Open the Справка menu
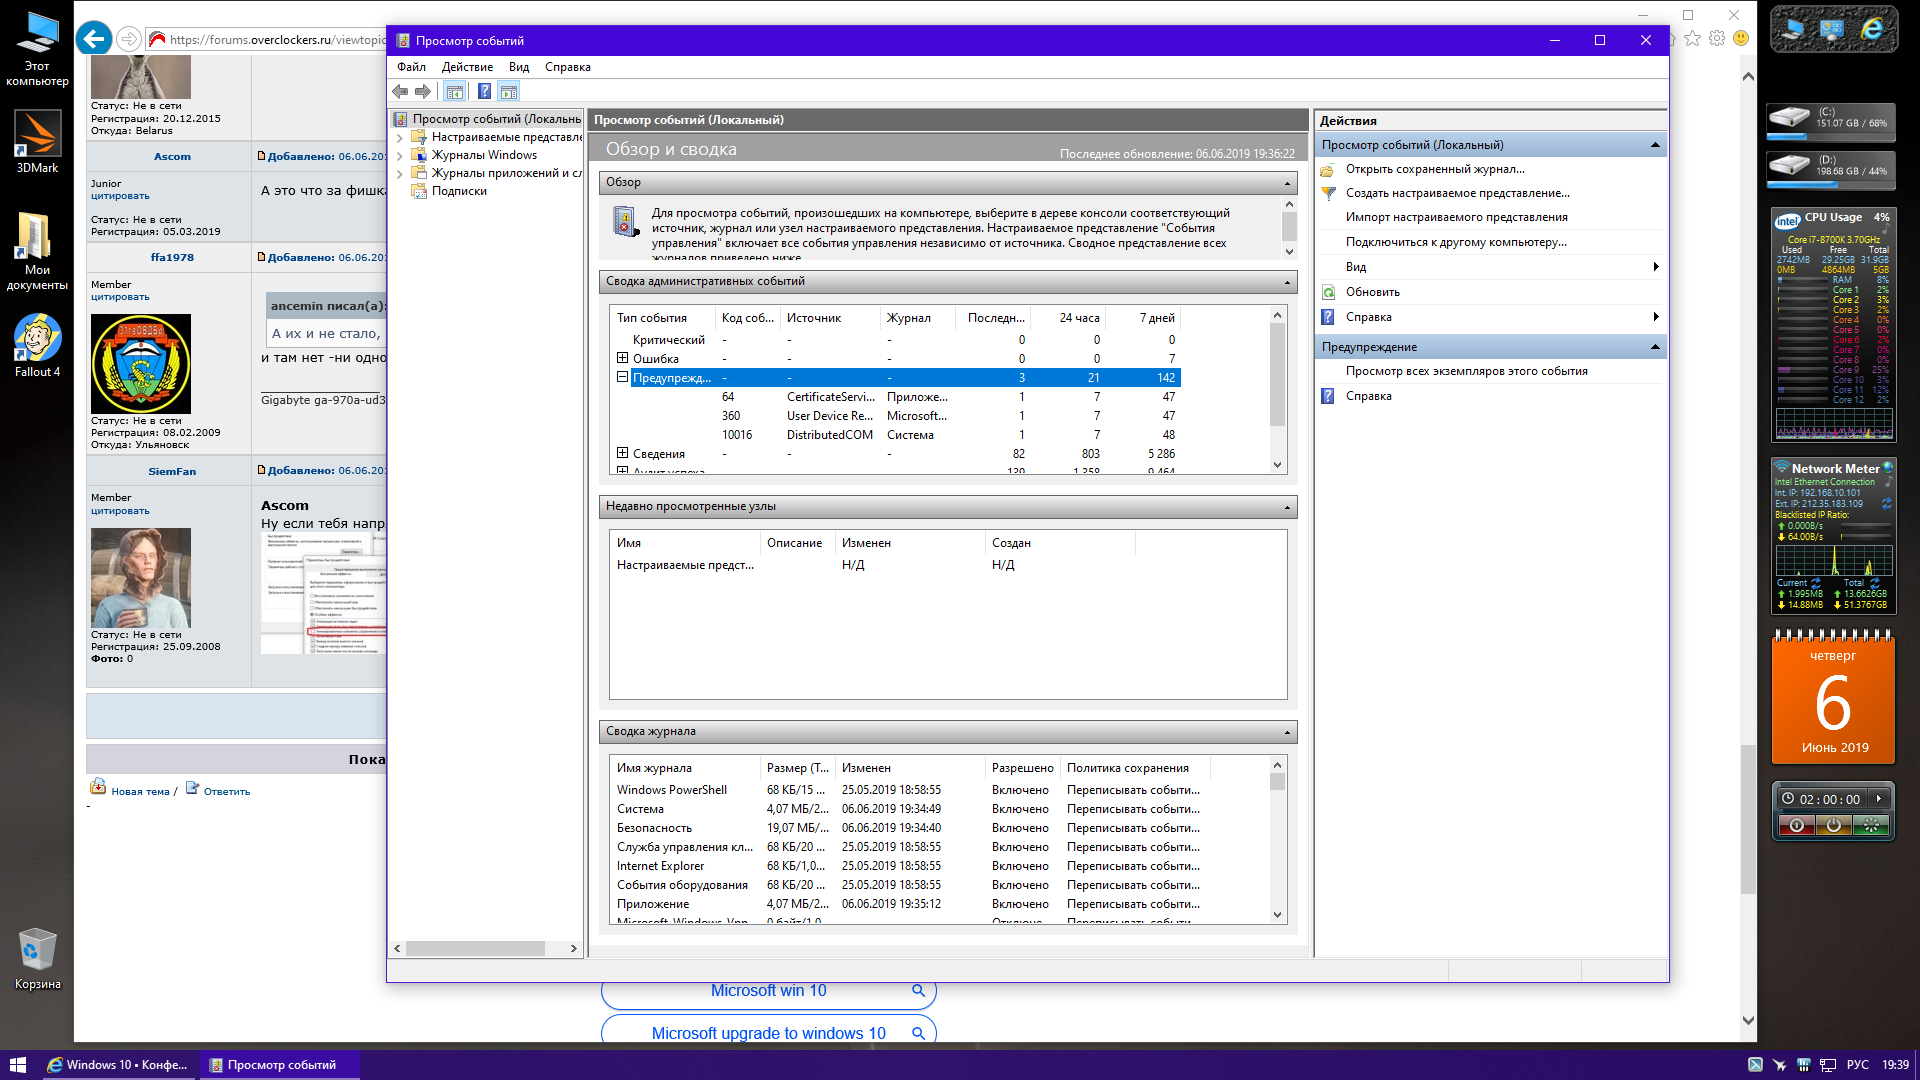1920x1080 pixels. click(x=567, y=67)
